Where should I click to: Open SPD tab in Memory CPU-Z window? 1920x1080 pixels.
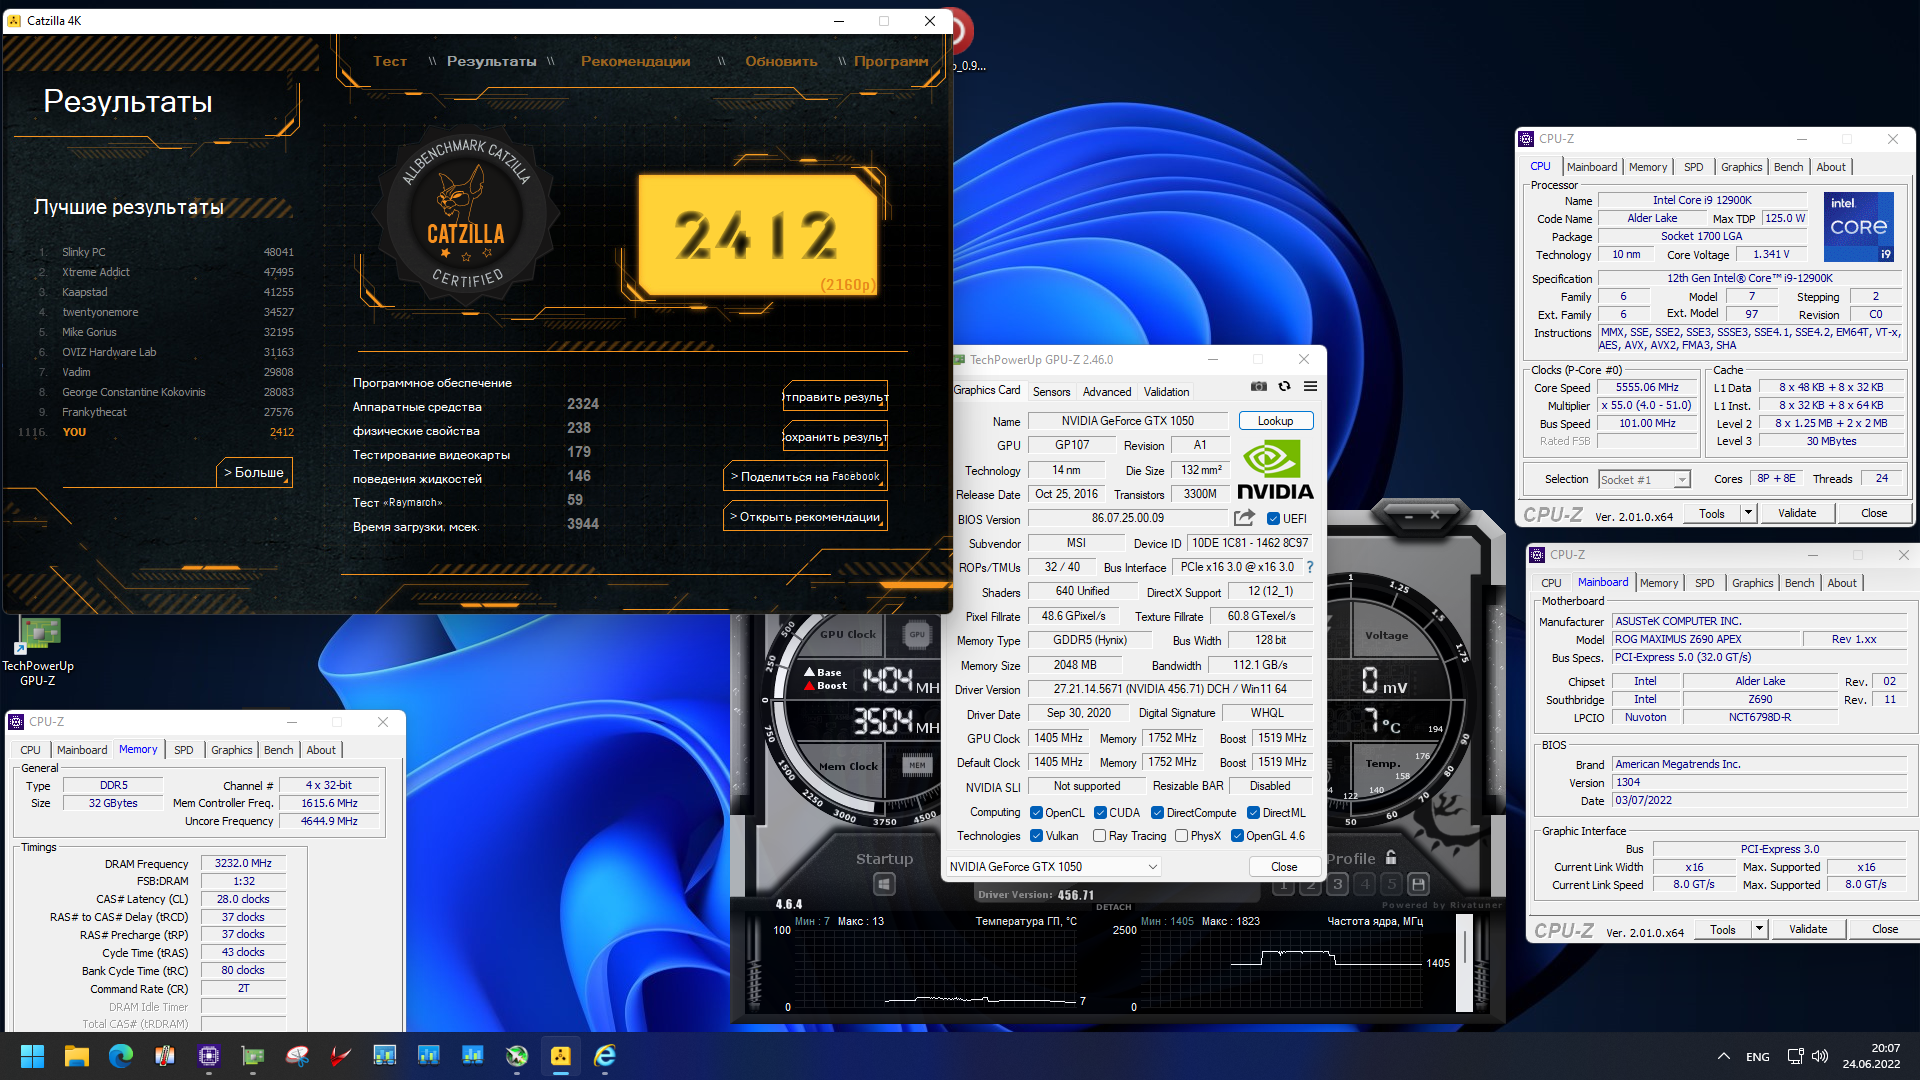pos(184,750)
